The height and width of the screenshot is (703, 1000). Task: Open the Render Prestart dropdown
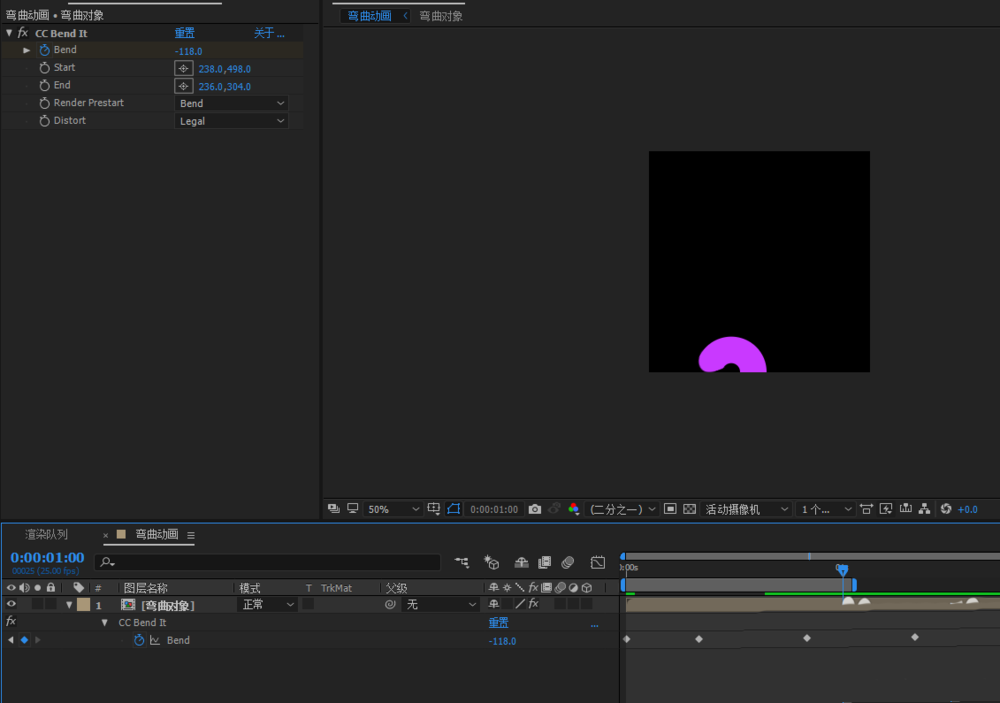[x=231, y=103]
